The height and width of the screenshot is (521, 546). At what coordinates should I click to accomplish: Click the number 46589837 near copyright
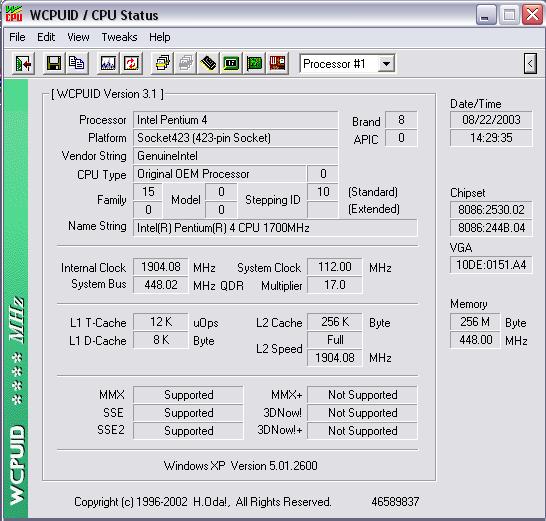(x=395, y=502)
